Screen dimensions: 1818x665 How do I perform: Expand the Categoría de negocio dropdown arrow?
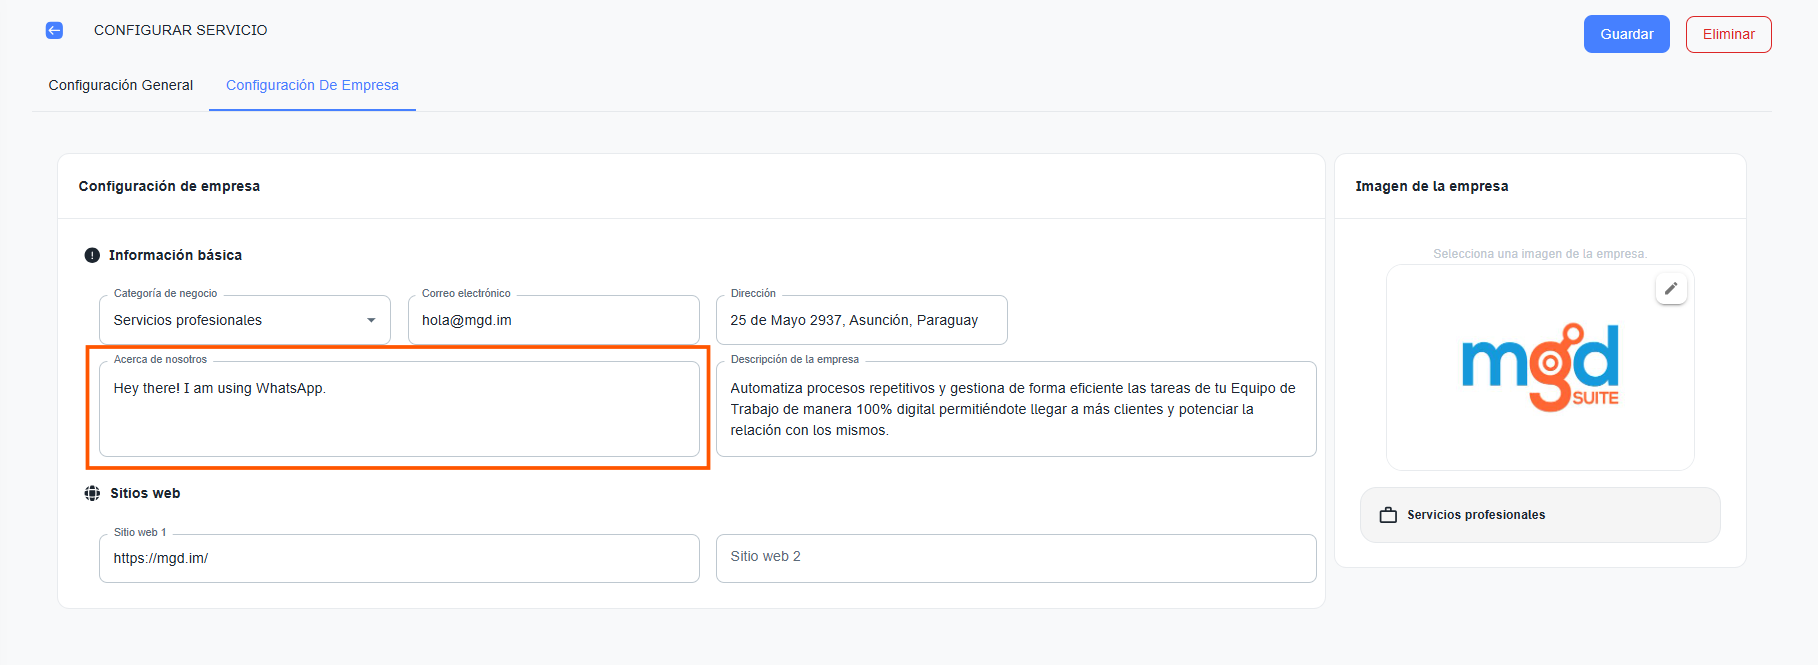[x=371, y=320]
